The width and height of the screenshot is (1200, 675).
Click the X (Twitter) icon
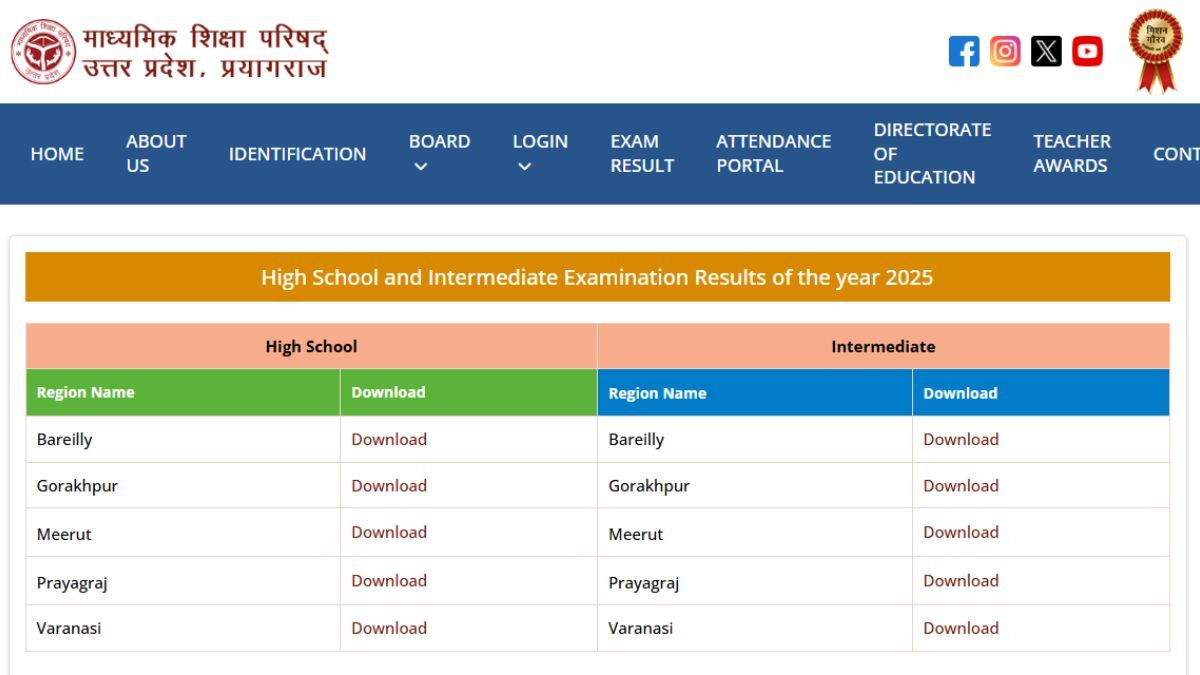(x=1045, y=51)
